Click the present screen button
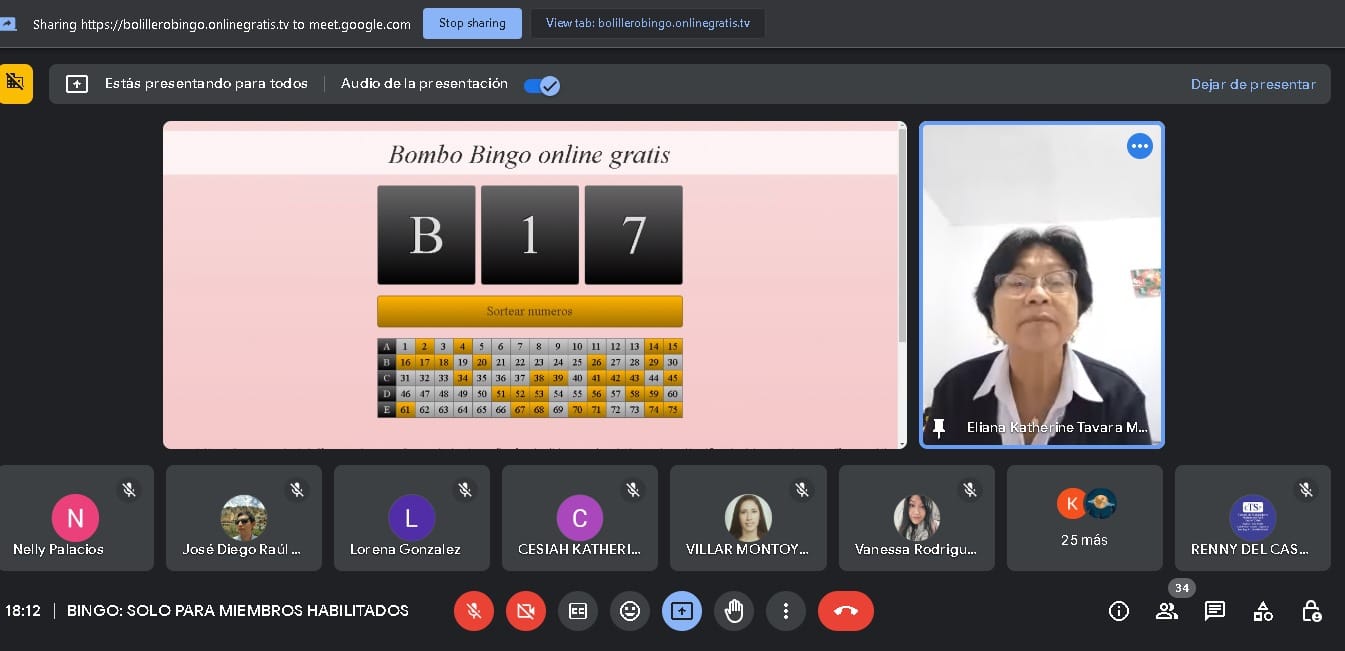 pos(682,611)
